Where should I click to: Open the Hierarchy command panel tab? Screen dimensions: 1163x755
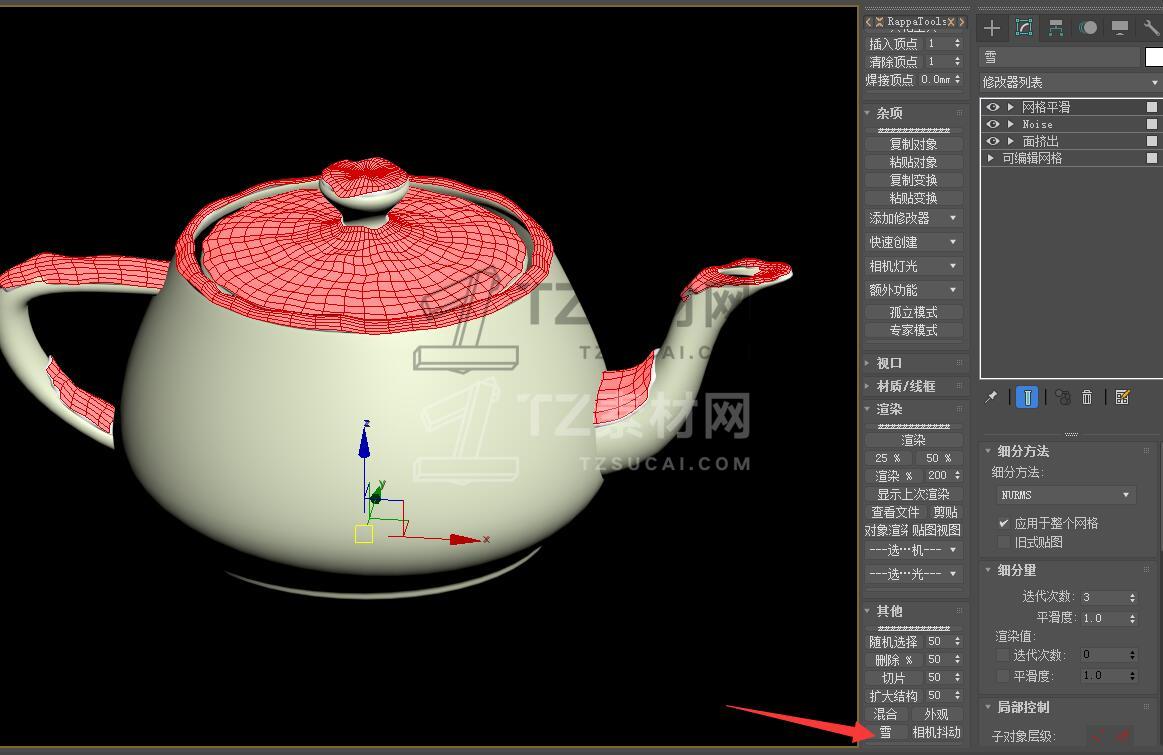point(1055,28)
